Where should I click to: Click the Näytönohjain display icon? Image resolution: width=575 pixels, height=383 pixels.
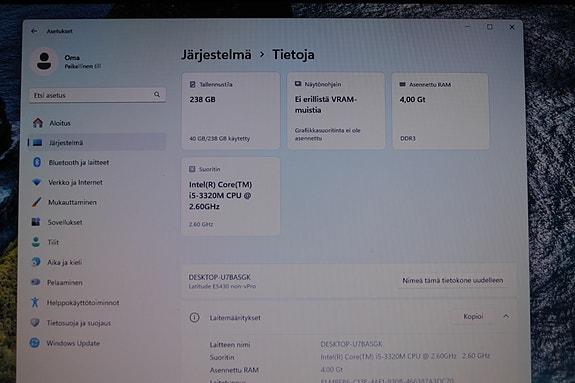(x=298, y=84)
